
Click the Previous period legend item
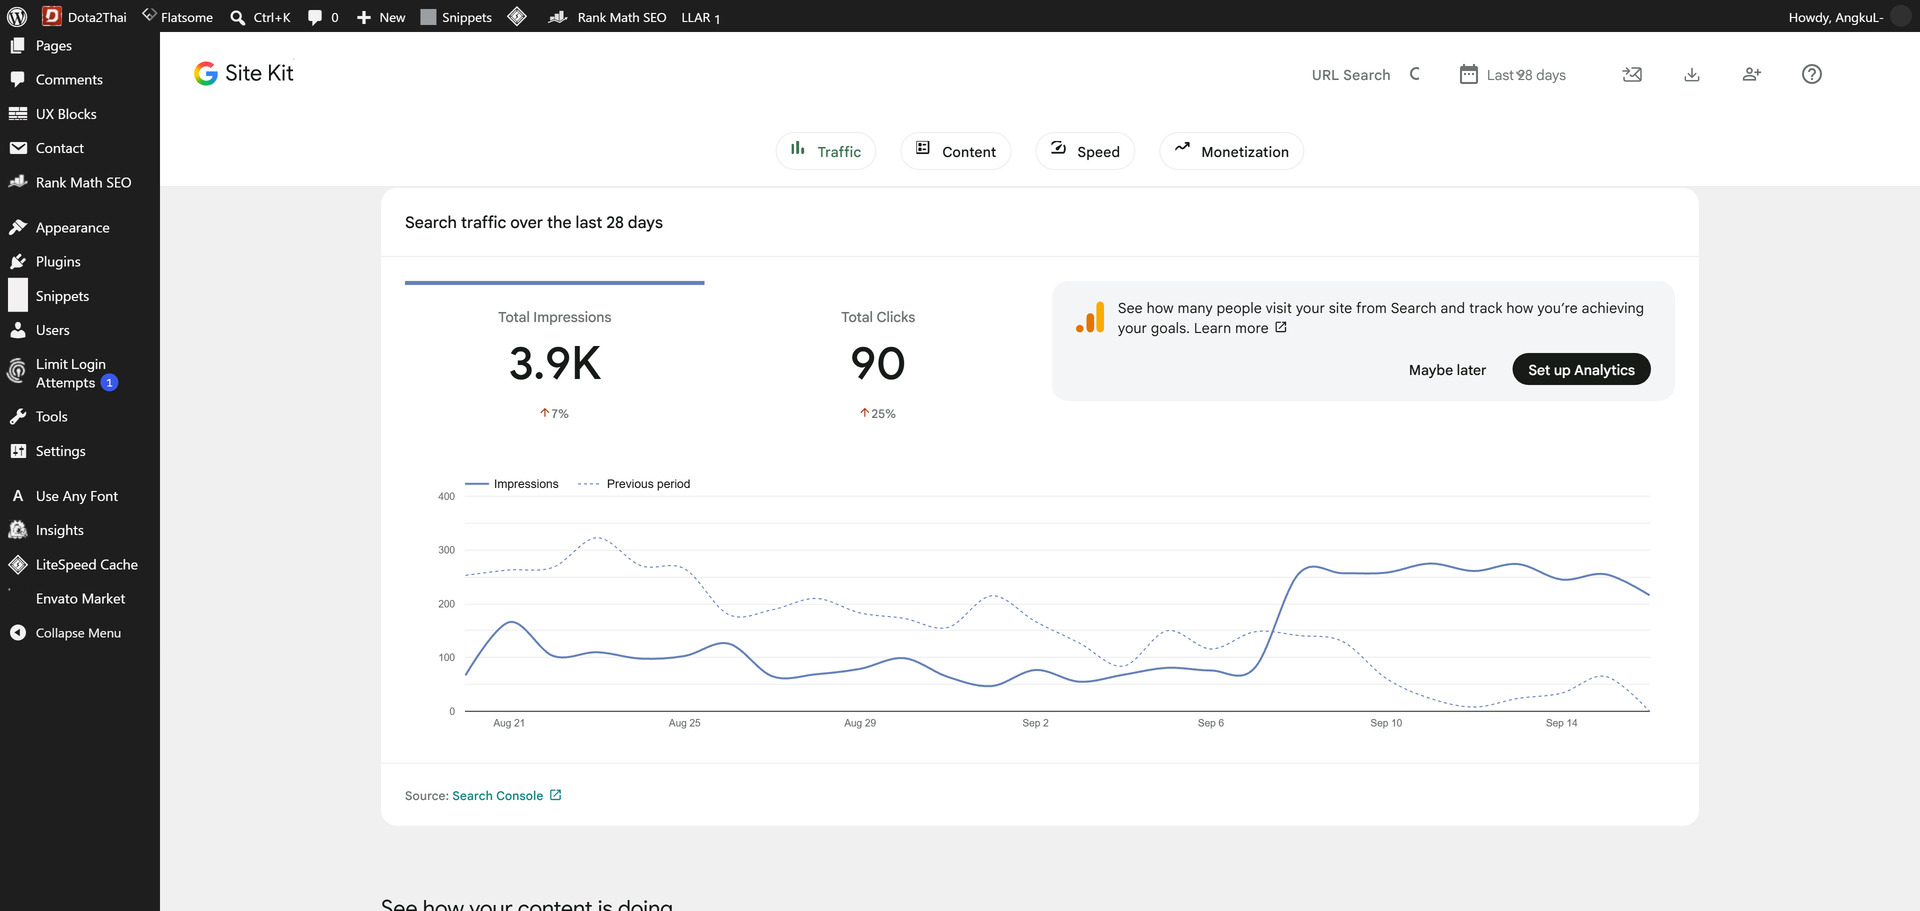tap(634, 484)
